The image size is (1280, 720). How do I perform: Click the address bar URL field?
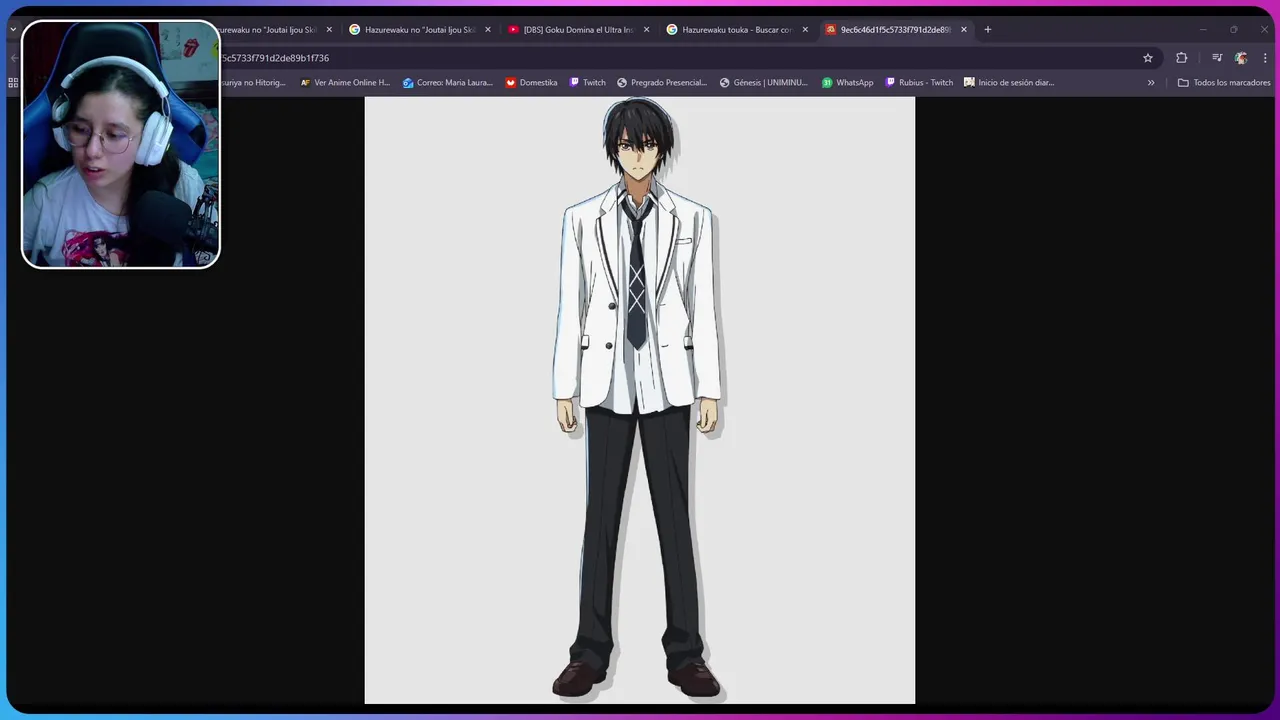(680, 58)
